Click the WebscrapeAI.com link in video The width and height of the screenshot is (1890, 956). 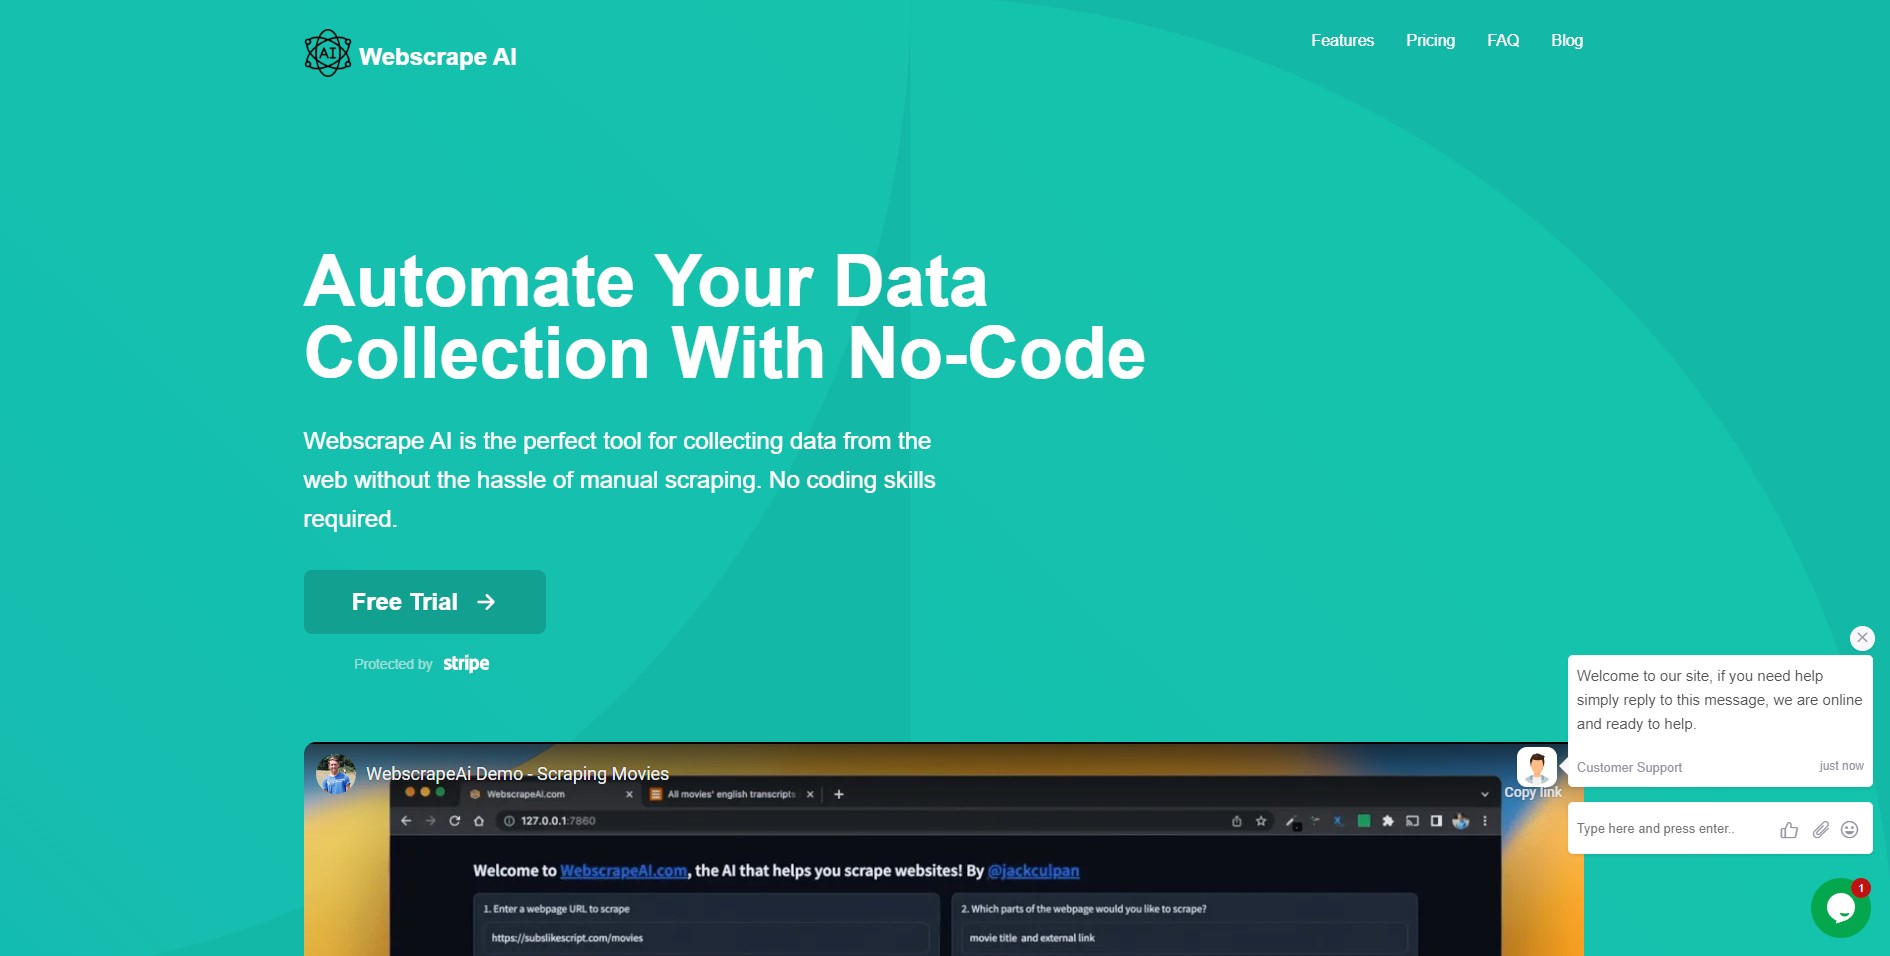[623, 871]
